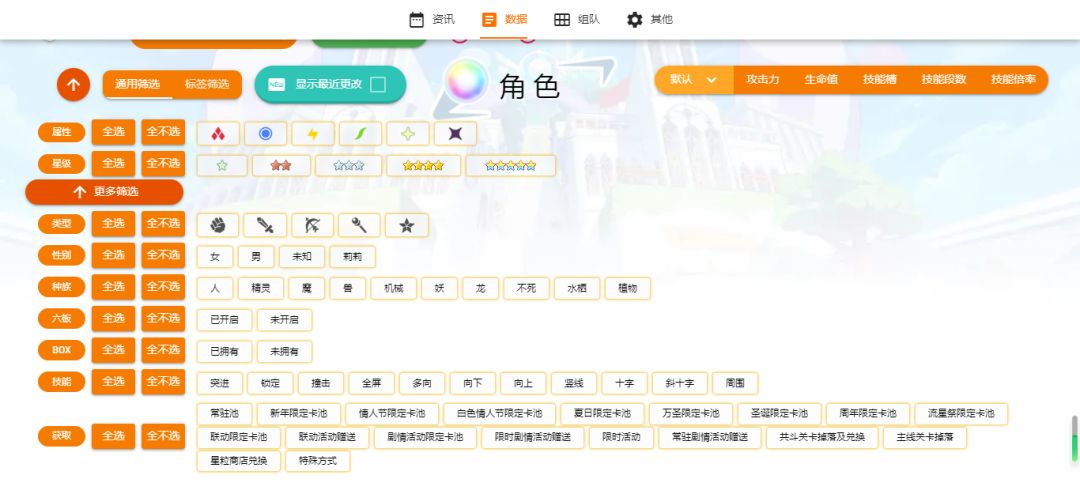
Task: Sort by 攻击力
Action: pos(762,79)
